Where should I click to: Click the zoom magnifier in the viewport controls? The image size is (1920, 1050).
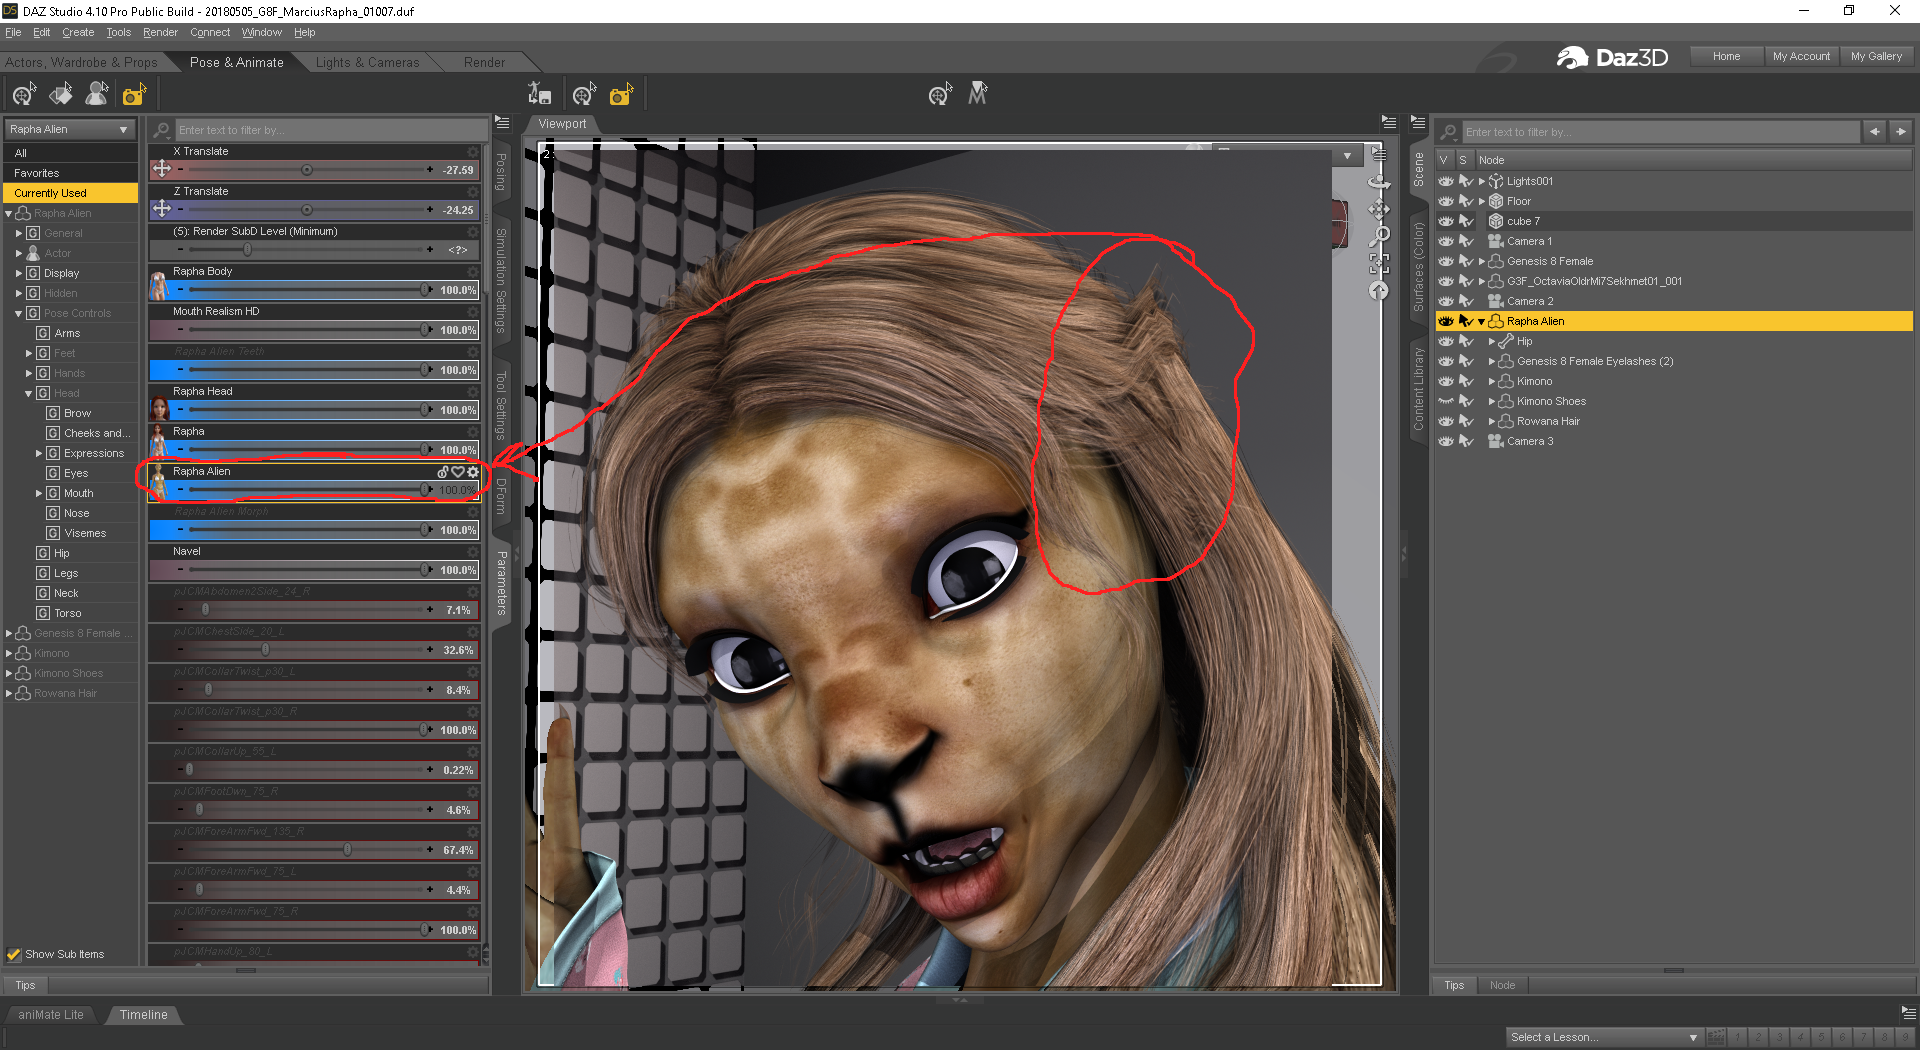tap(1380, 236)
